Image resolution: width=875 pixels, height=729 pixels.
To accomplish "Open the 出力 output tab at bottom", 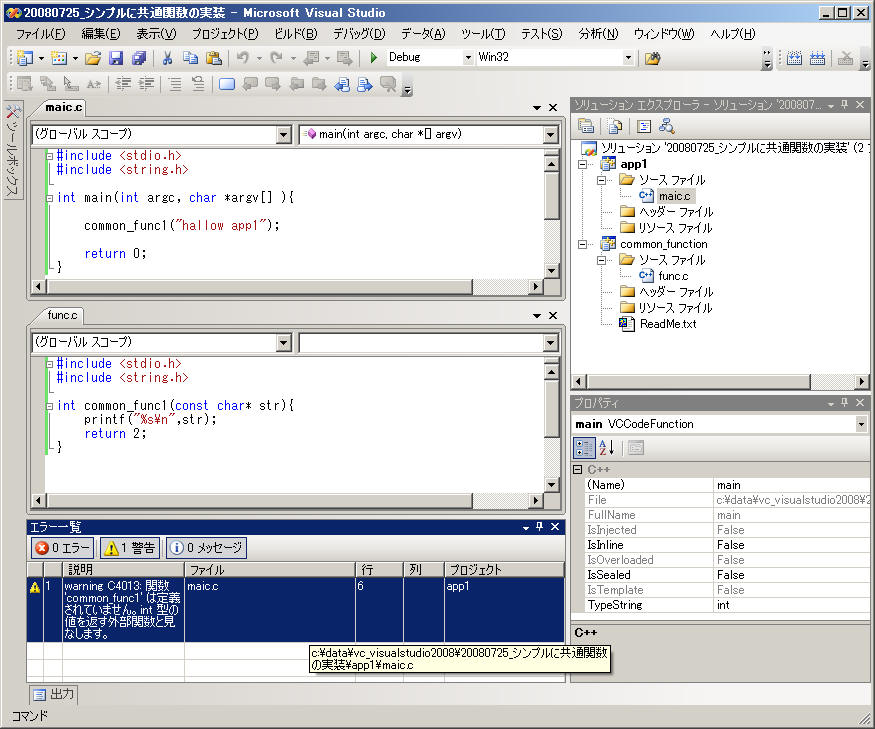I will point(54,694).
